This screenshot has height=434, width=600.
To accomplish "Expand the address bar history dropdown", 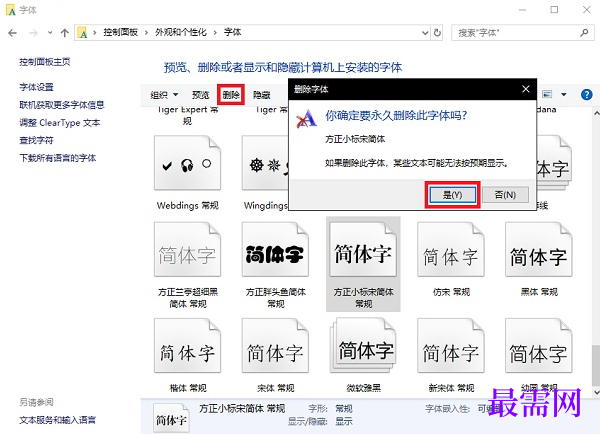I will click(x=425, y=33).
